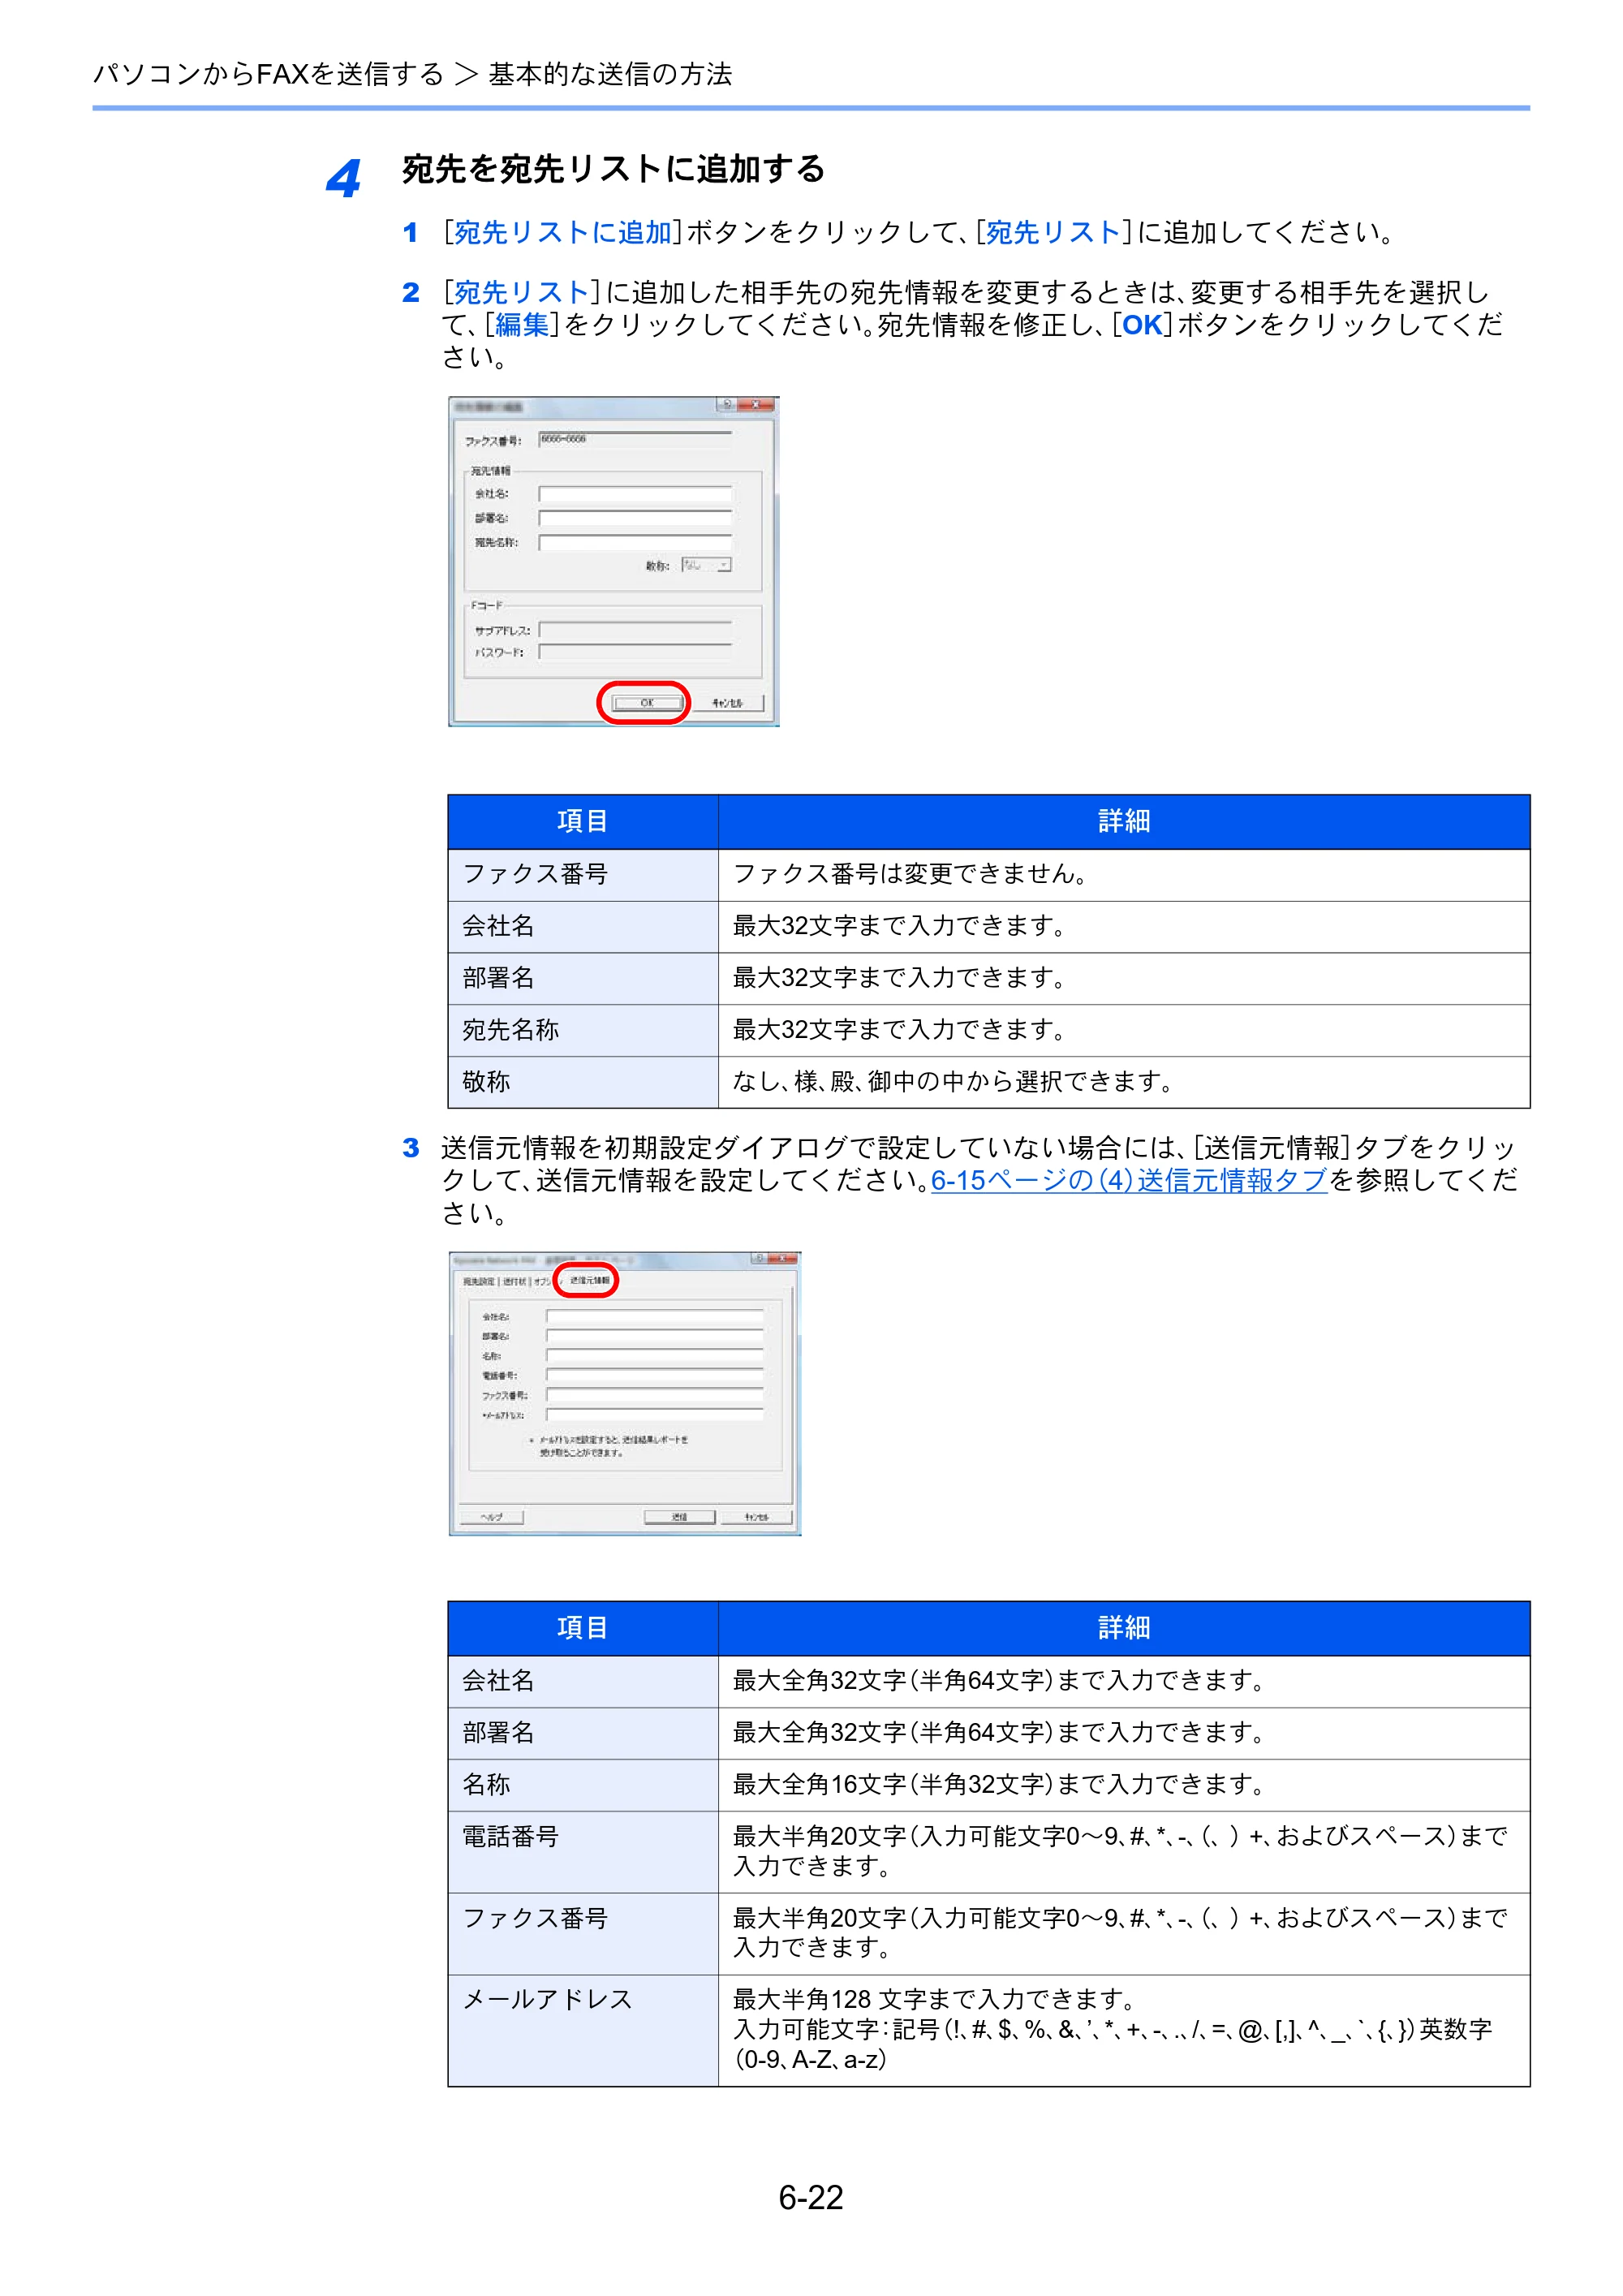Click the page number 6-22
The width and height of the screenshot is (1623, 2296).
tap(811, 2197)
